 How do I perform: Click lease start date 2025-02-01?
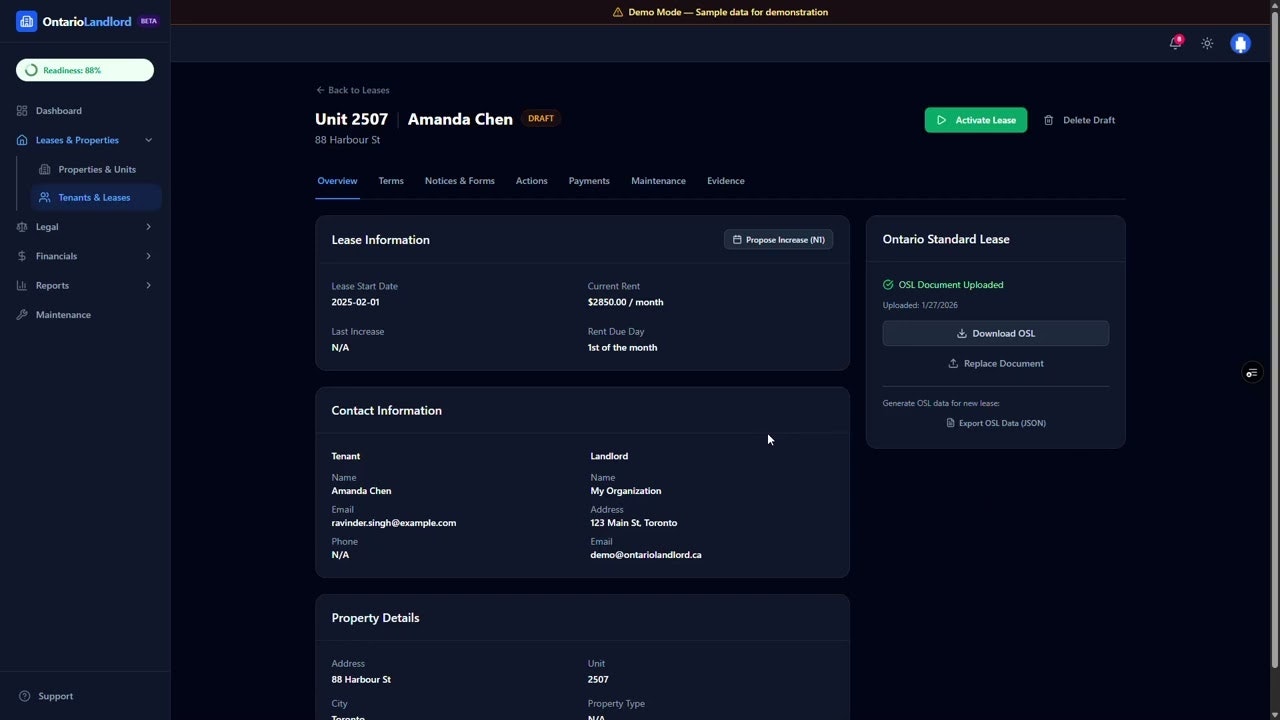pos(355,302)
